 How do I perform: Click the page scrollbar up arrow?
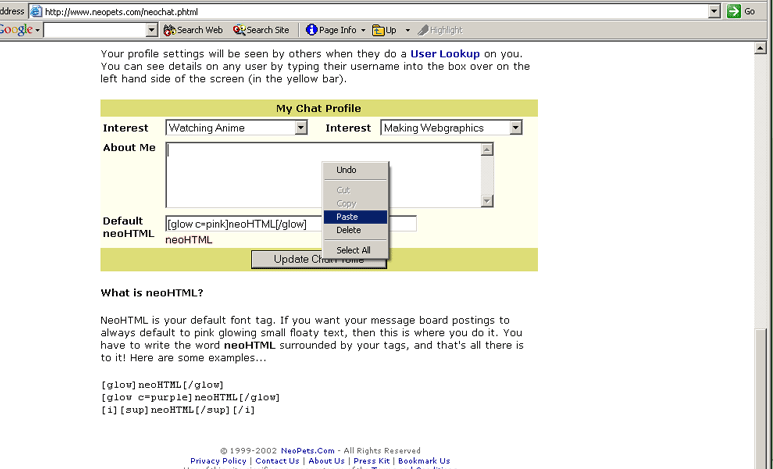point(760,48)
